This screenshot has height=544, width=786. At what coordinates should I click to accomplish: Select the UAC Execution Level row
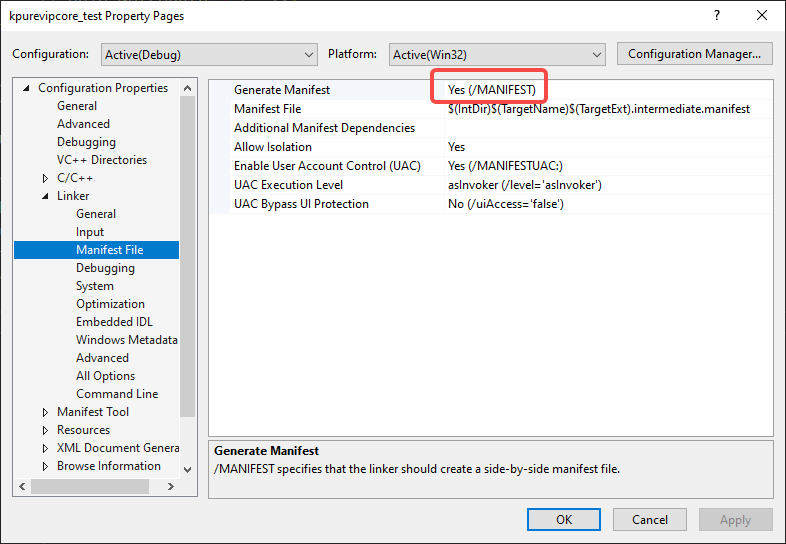(288, 185)
